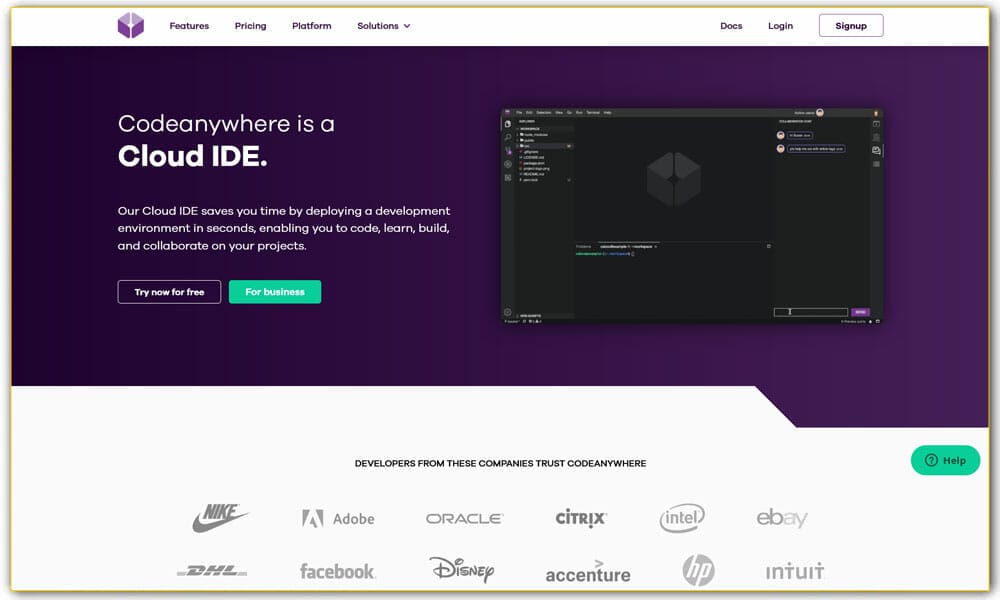Screen dimensions: 1000x600
Task: Click the chat message input field
Action: 809,311
